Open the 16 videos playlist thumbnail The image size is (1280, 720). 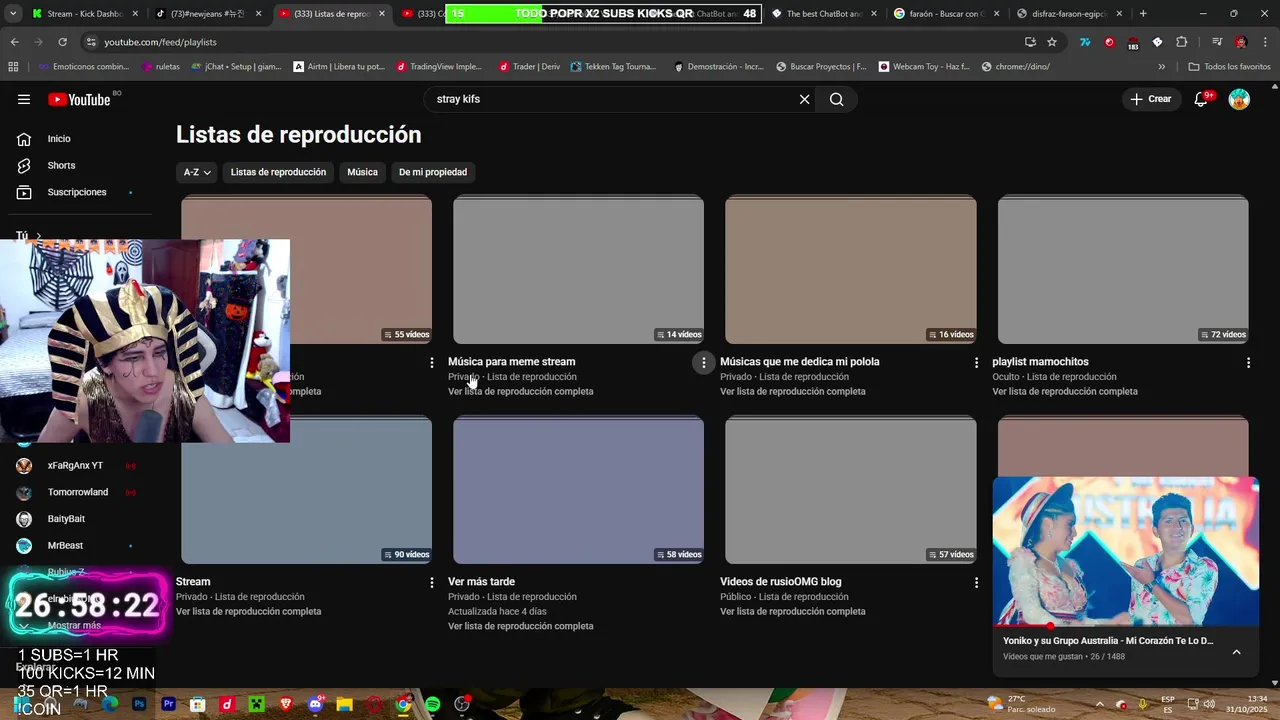click(x=850, y=270)
